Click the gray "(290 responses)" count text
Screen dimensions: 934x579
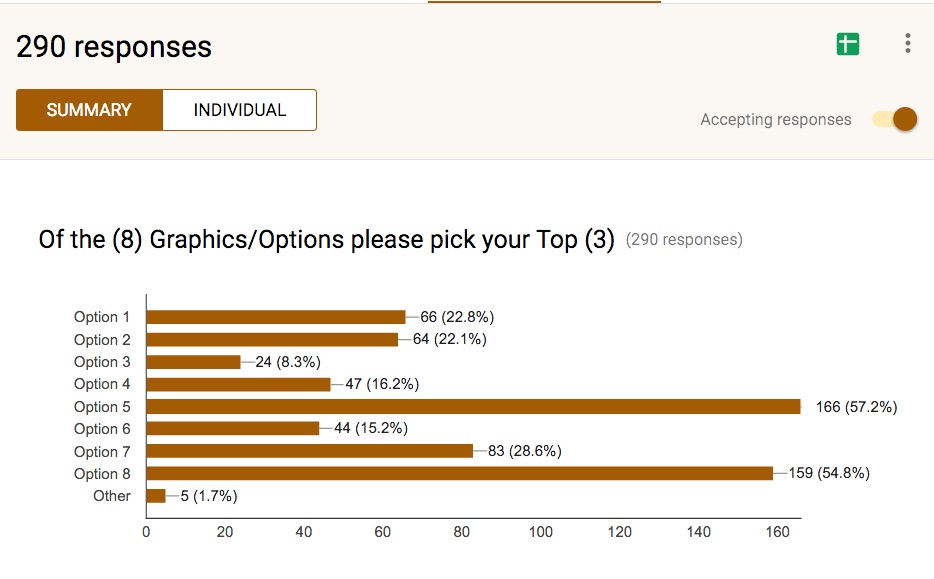684,240
